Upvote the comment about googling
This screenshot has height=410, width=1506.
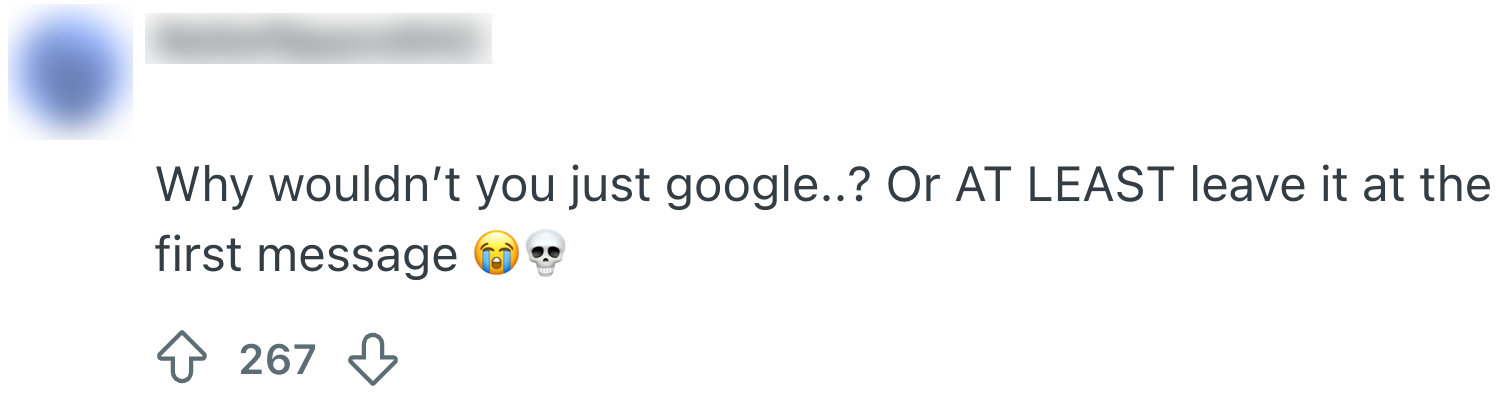[x=183, y=359]
